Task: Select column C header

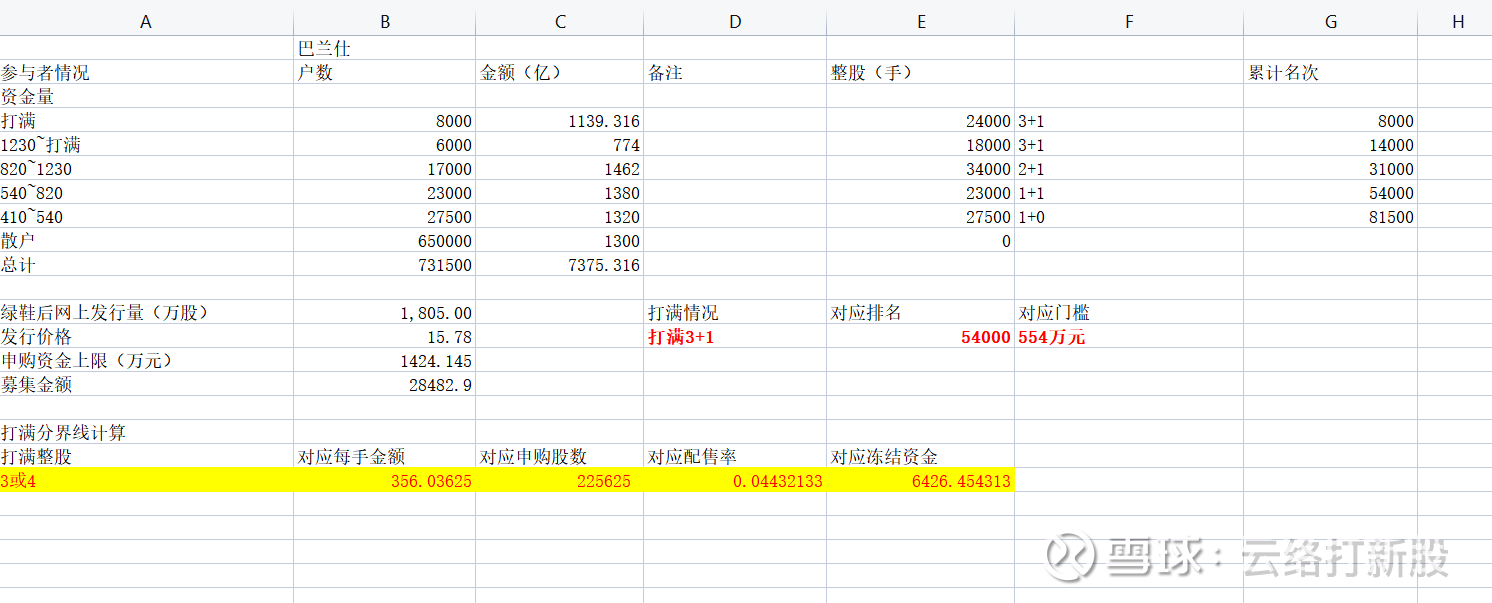Action: coord(560,22)
